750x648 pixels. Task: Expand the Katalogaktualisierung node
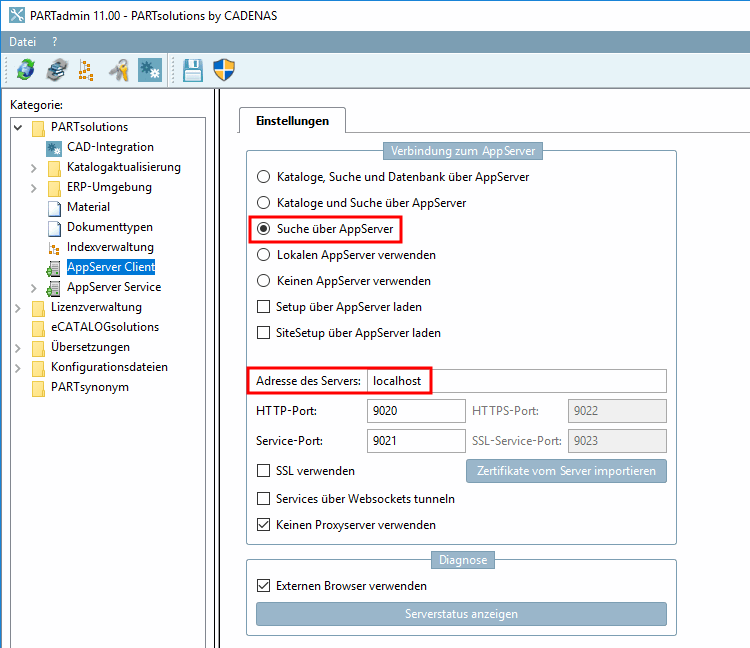[33, 168]
